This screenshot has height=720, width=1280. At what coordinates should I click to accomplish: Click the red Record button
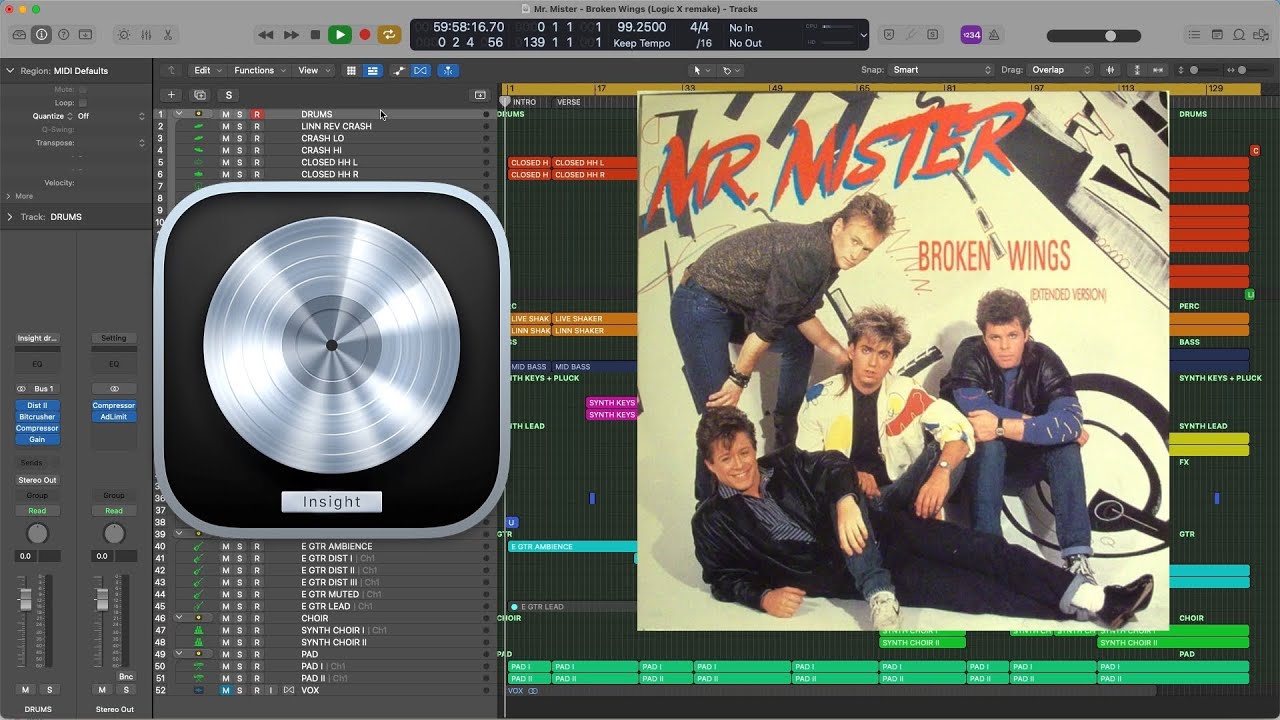point(365,34)
